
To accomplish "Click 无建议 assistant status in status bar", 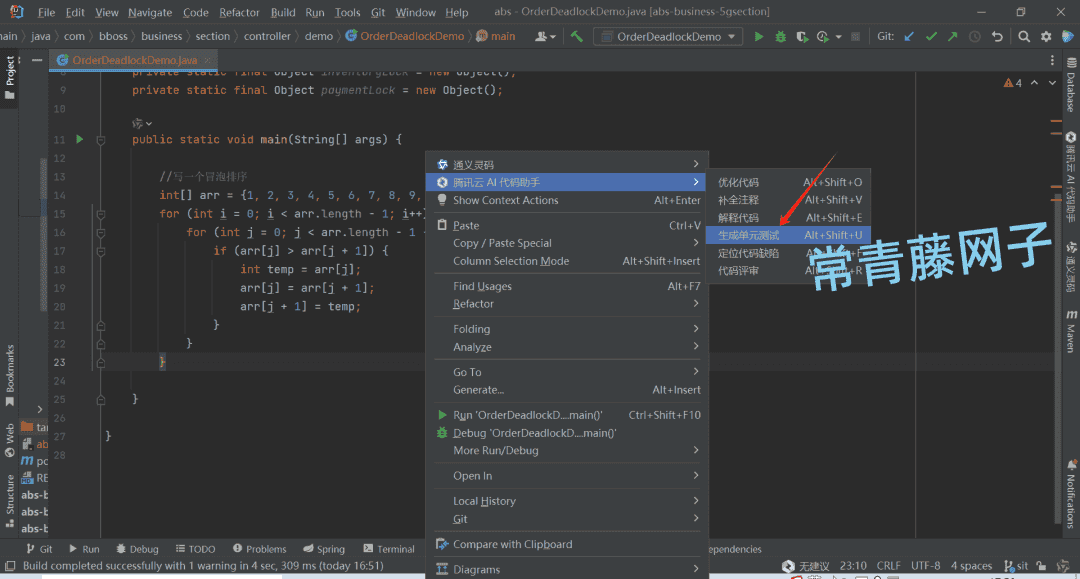I will (x=806, y=566).
